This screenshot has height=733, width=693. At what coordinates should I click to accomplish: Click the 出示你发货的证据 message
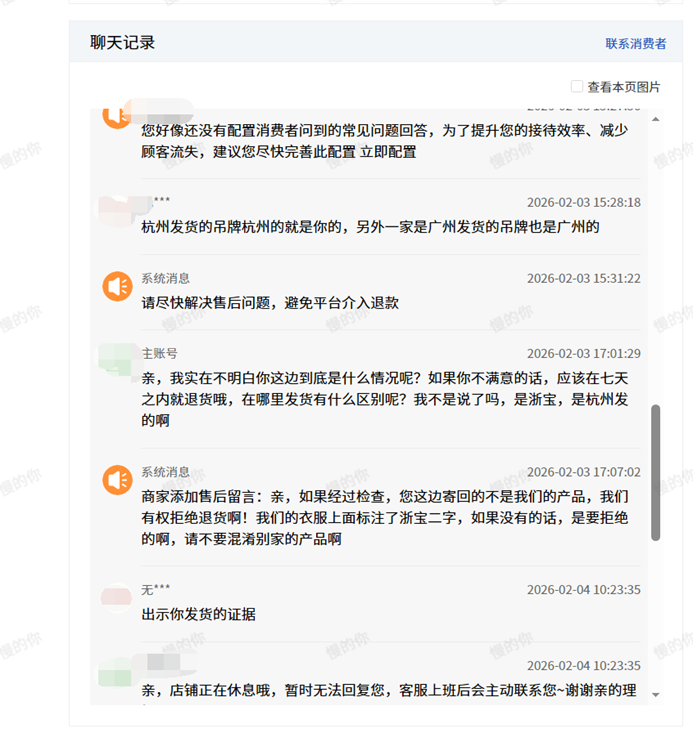pyautogui.click(x=199, y=614)
